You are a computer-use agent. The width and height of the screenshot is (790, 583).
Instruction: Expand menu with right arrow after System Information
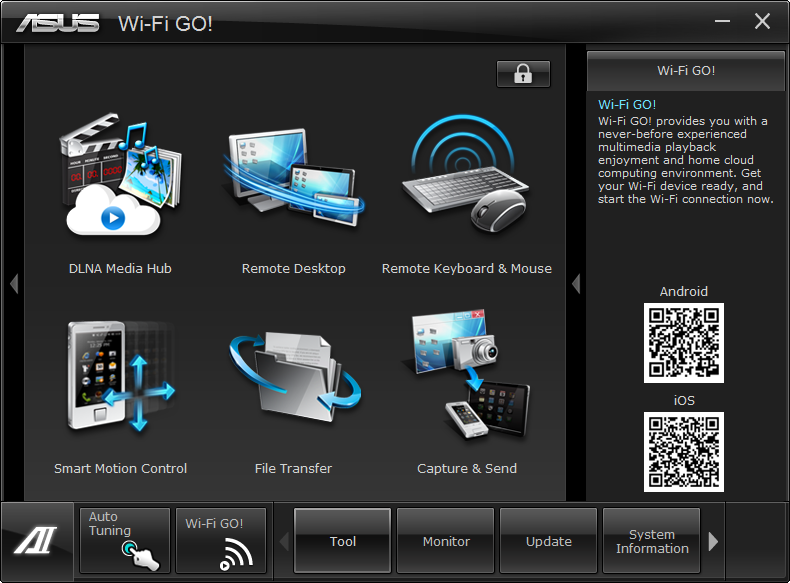[713, 541]
